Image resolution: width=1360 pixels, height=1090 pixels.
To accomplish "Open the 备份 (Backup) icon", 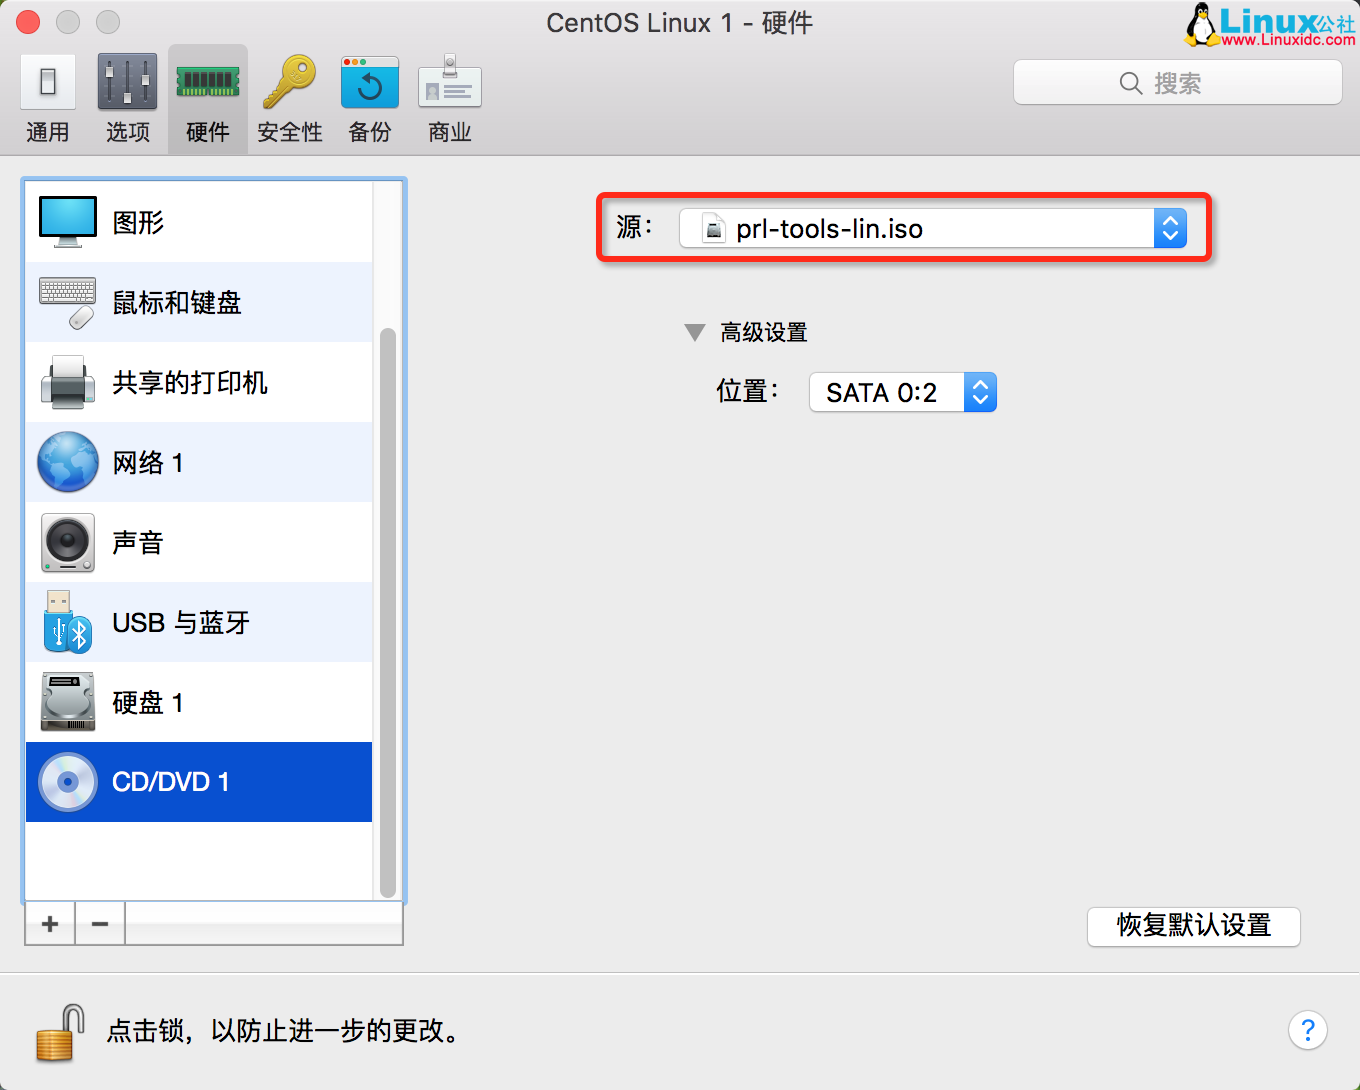I will [x=370, y=82].
